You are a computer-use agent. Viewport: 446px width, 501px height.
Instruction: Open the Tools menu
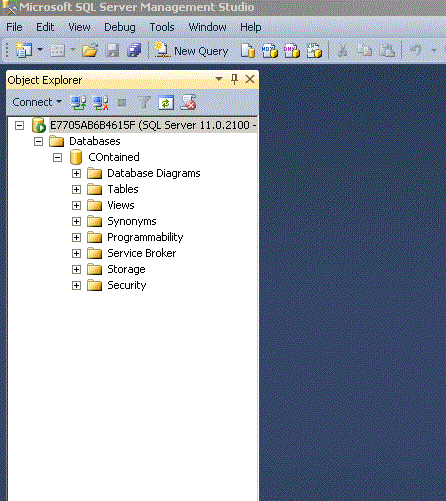coord(162,27)
